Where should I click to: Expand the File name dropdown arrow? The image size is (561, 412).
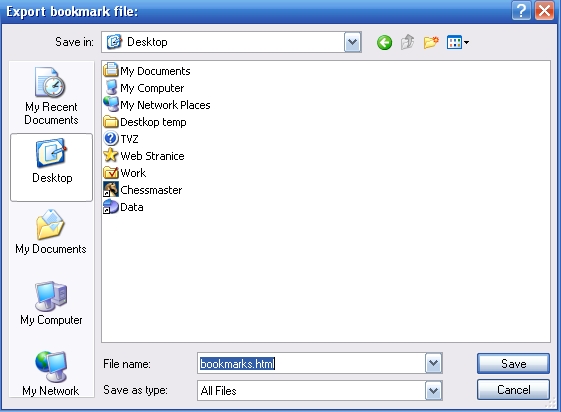(x=434, y=363)
